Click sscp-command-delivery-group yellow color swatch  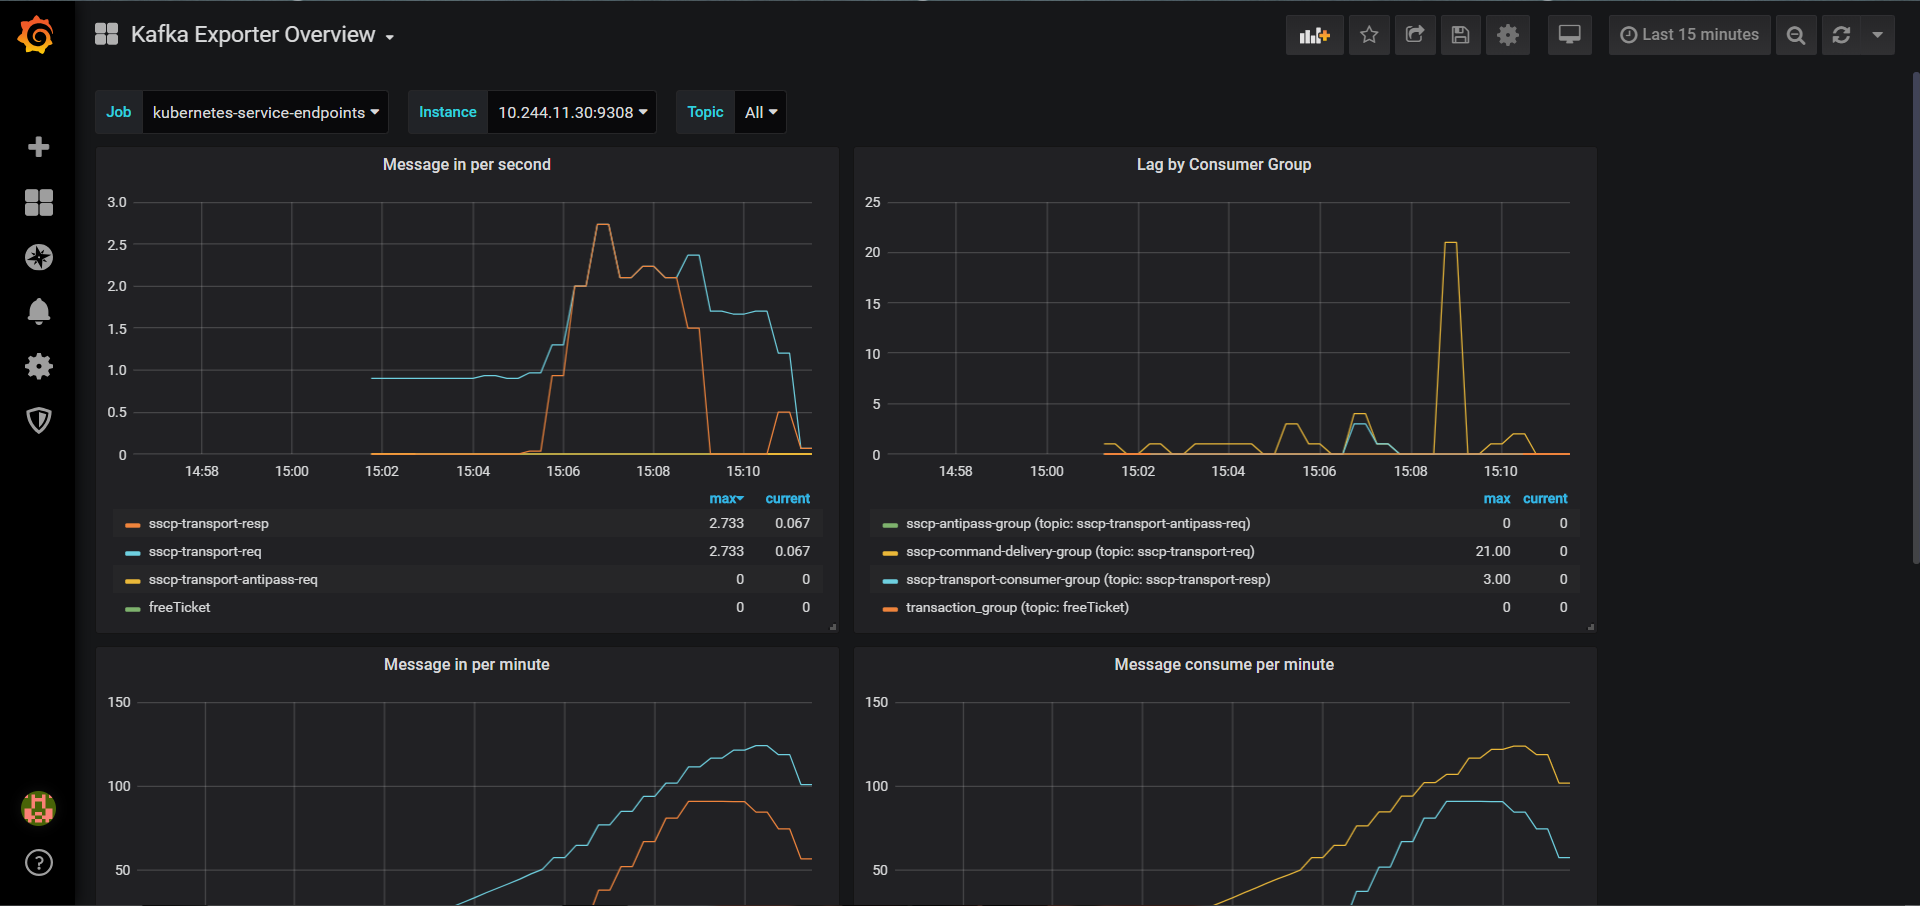[890, 553]
